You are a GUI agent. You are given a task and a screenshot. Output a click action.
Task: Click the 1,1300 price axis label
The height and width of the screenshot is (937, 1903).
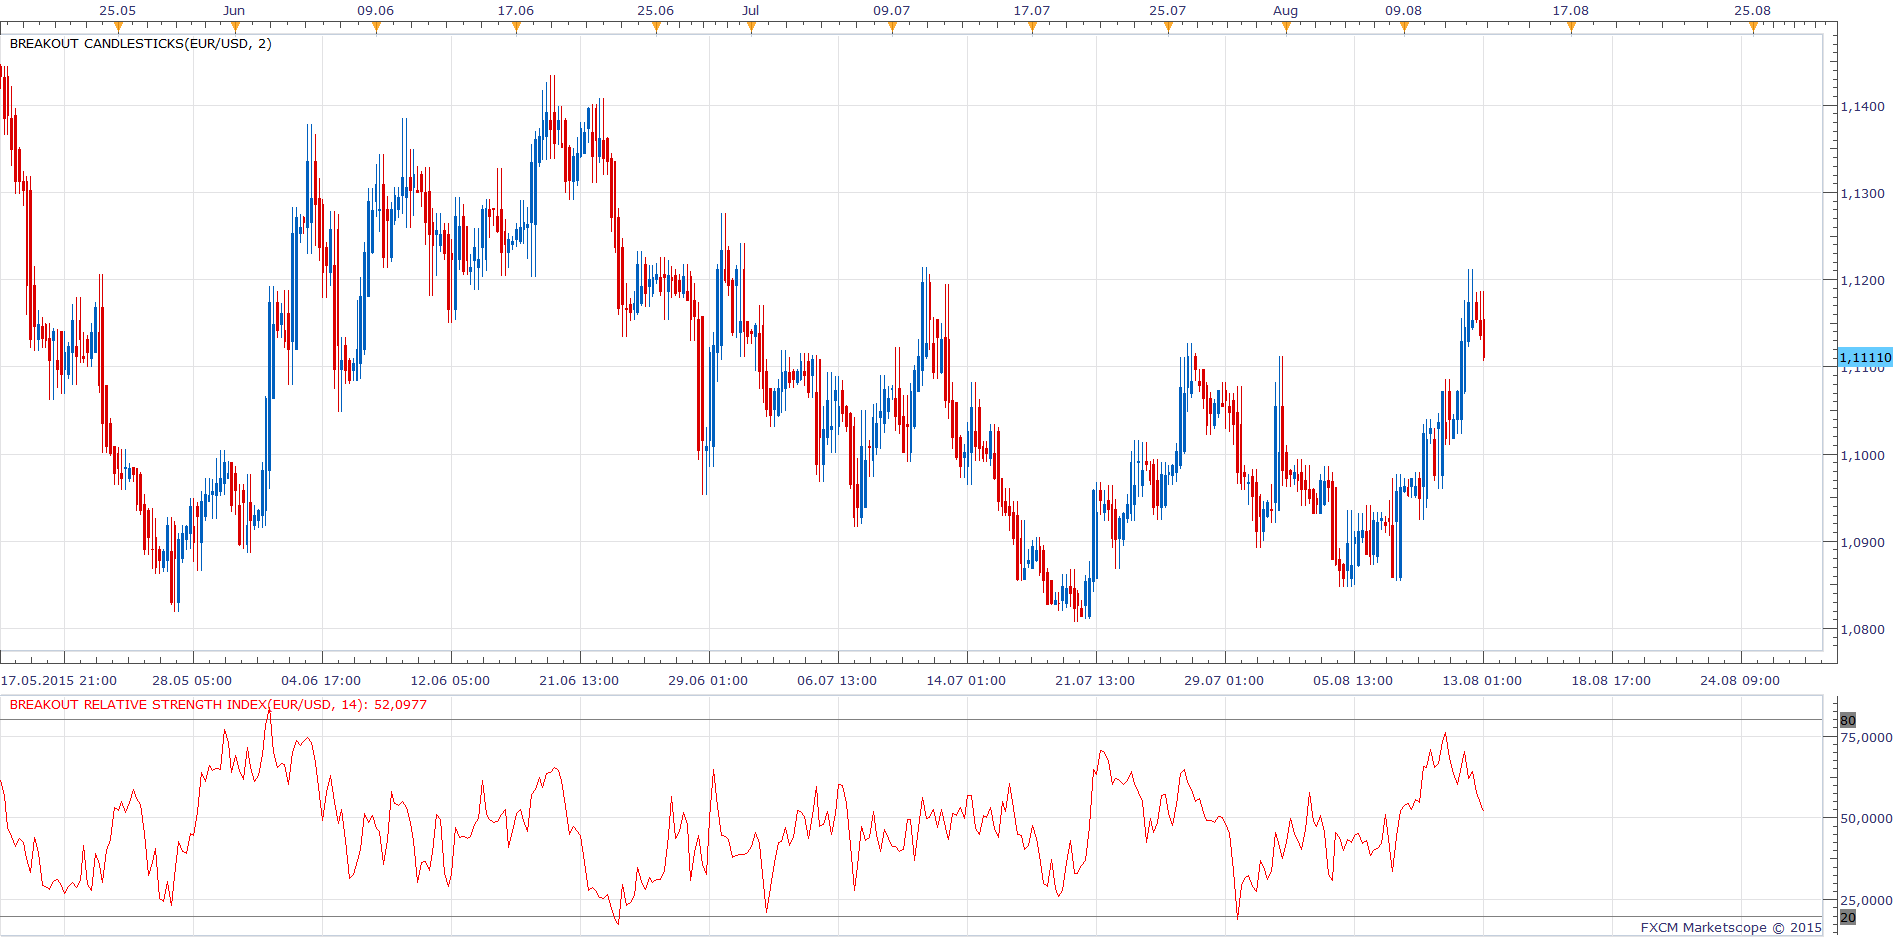tap(1862, 193)
